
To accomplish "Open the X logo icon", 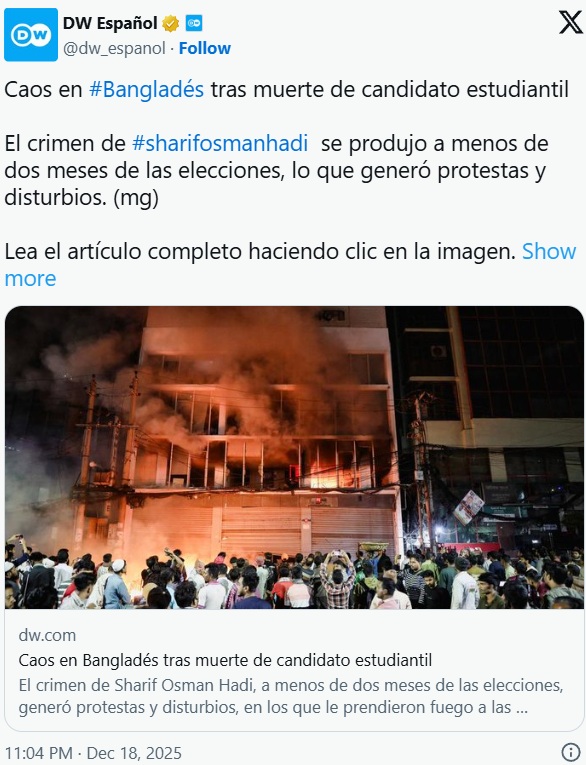I will (570, 22).
